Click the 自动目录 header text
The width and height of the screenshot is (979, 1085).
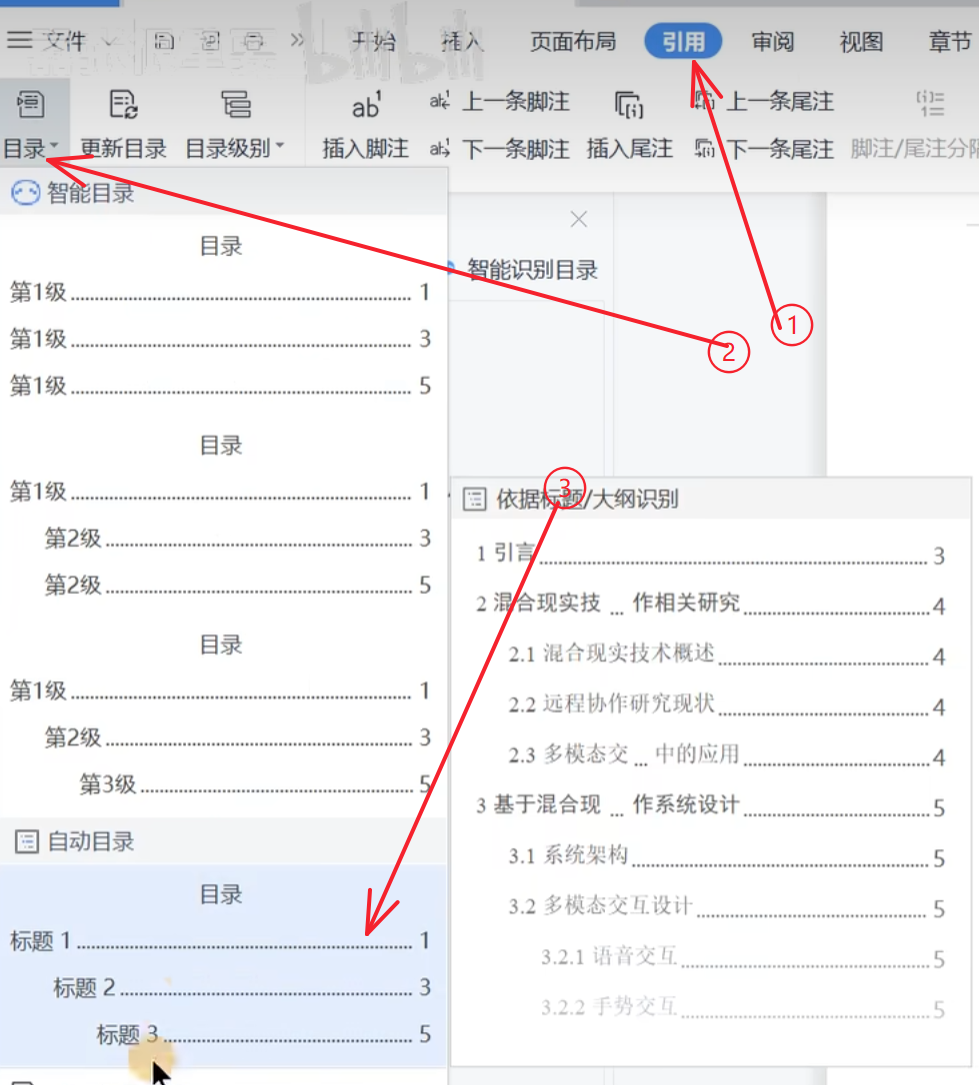(91, 841)
